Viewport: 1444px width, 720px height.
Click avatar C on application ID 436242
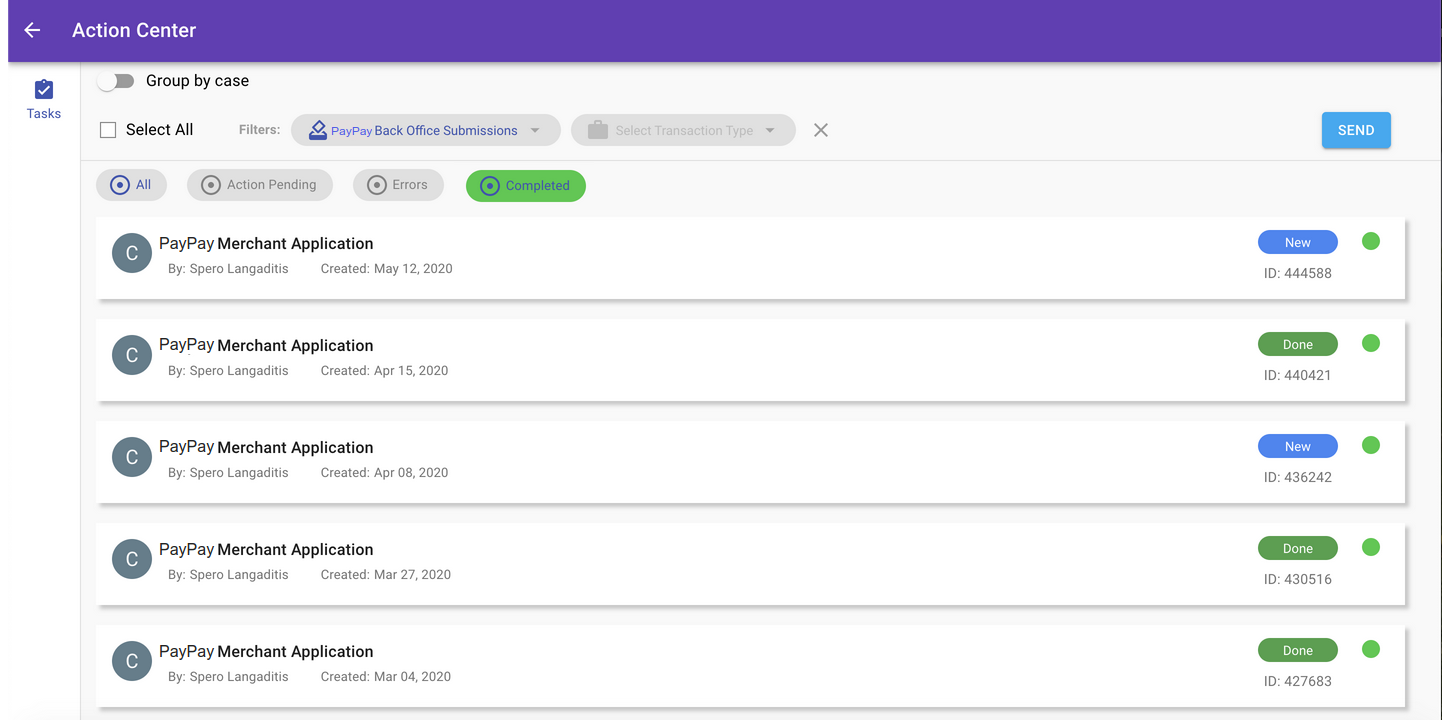pyautogui.click(x=132, y=457)
